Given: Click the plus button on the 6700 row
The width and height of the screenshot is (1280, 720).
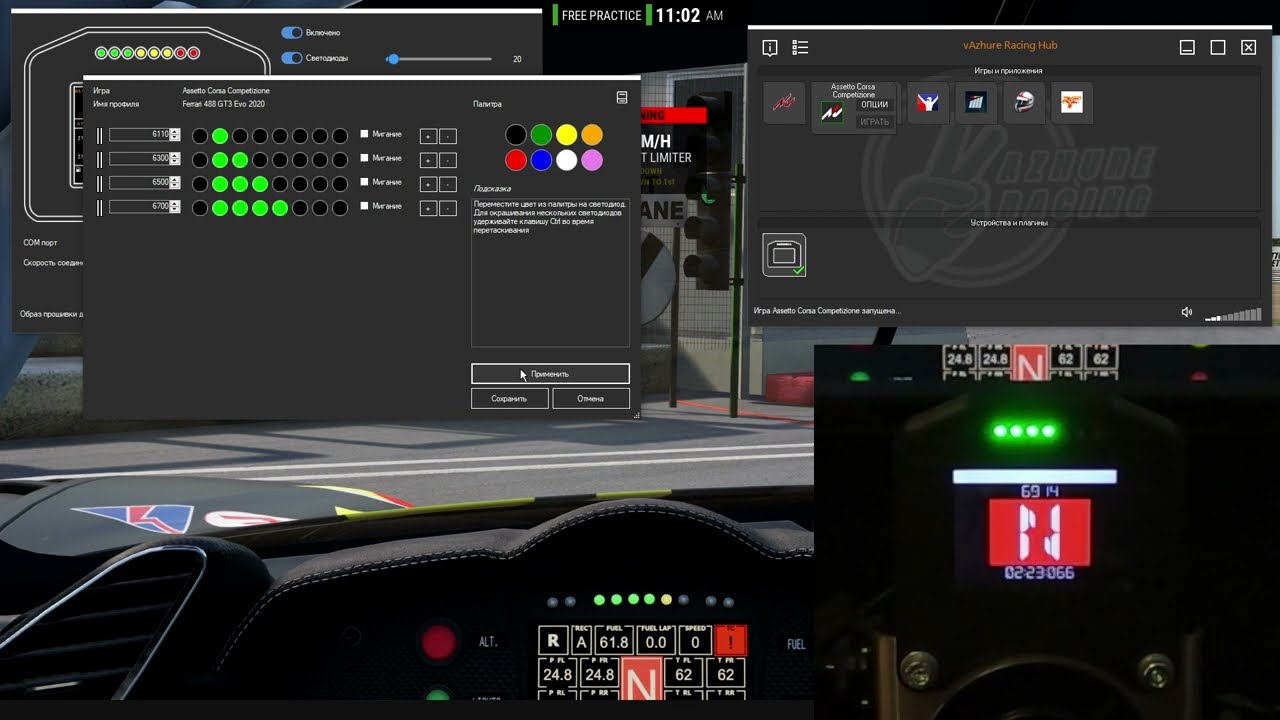Looking at the screenshot, I should point(428,208).
